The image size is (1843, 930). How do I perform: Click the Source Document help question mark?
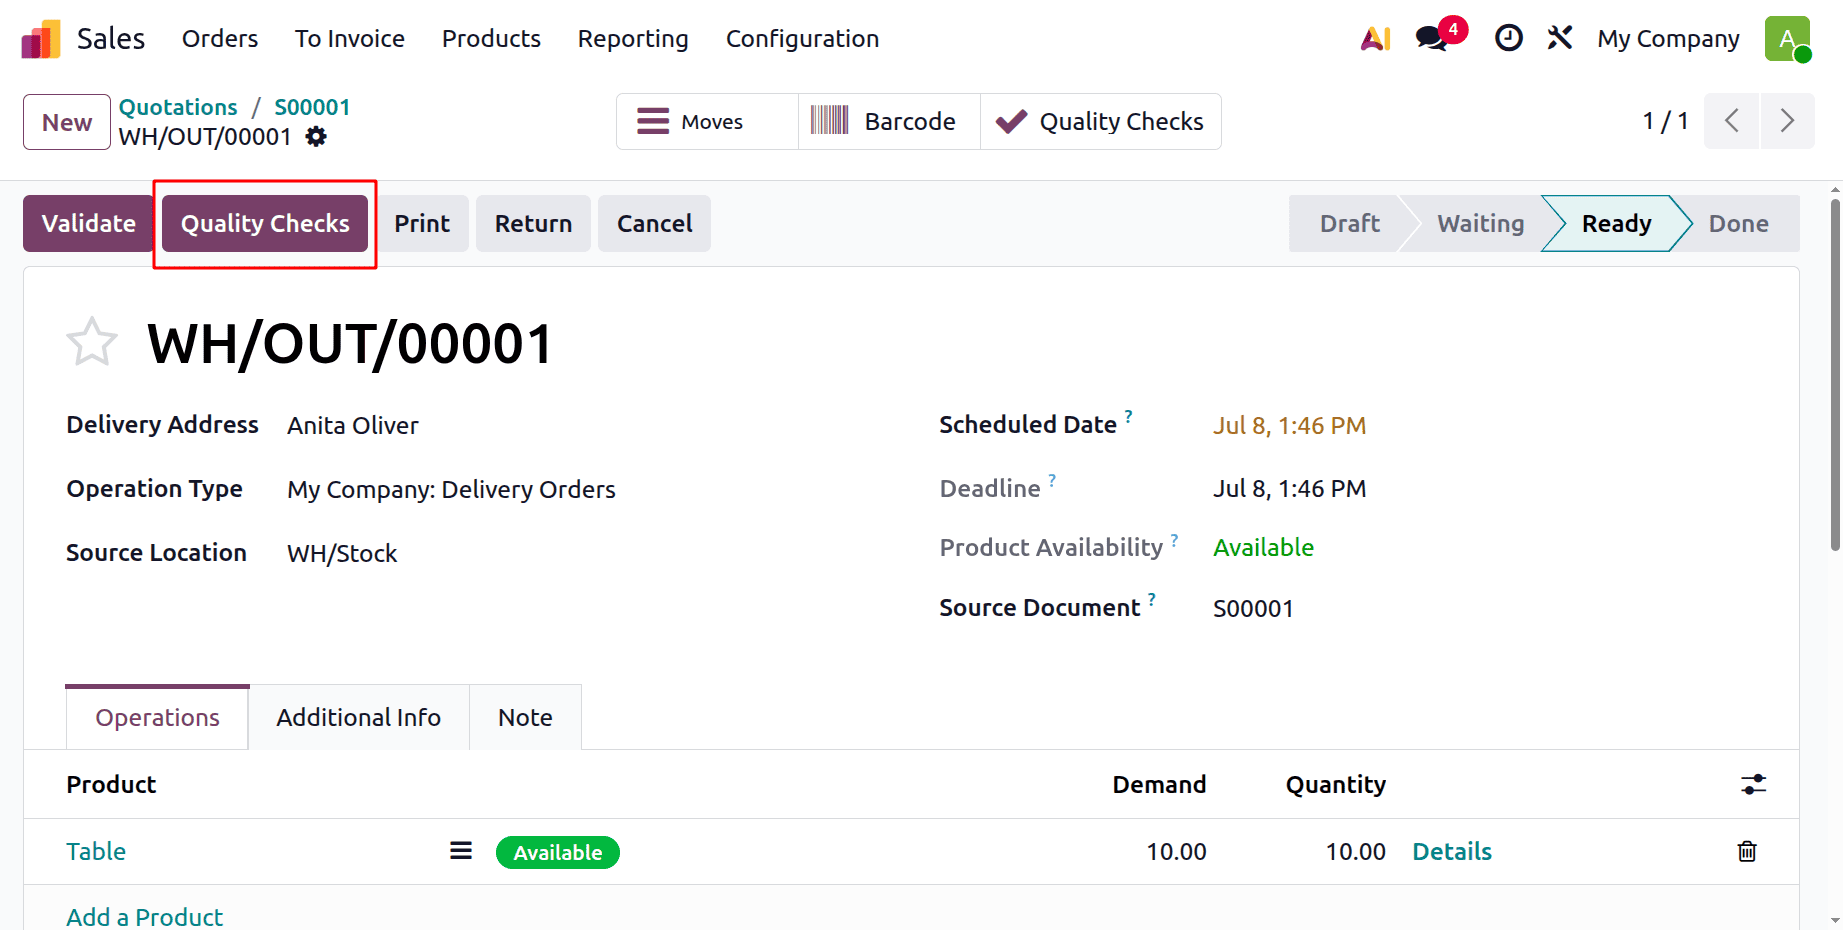(1152, 599)
